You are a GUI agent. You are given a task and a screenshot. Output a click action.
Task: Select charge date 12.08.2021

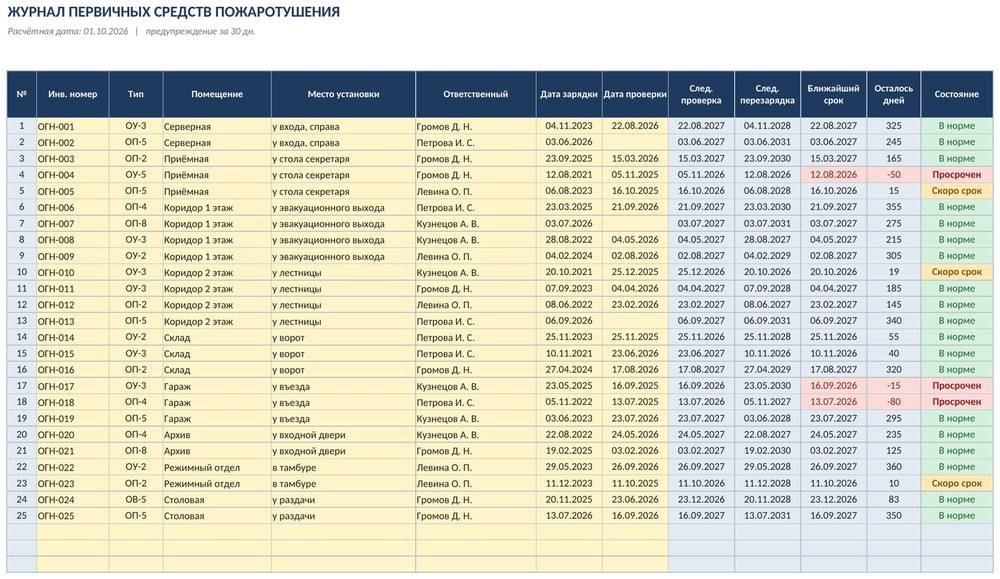coord(569,175)
